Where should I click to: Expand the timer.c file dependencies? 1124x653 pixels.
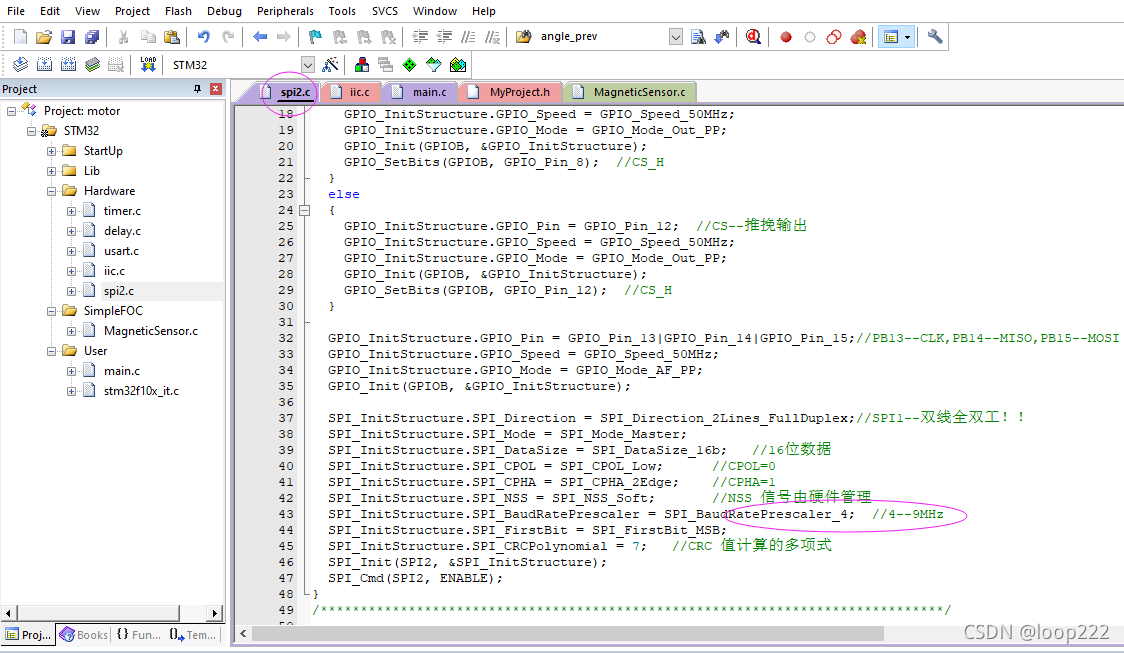(72, 211)
